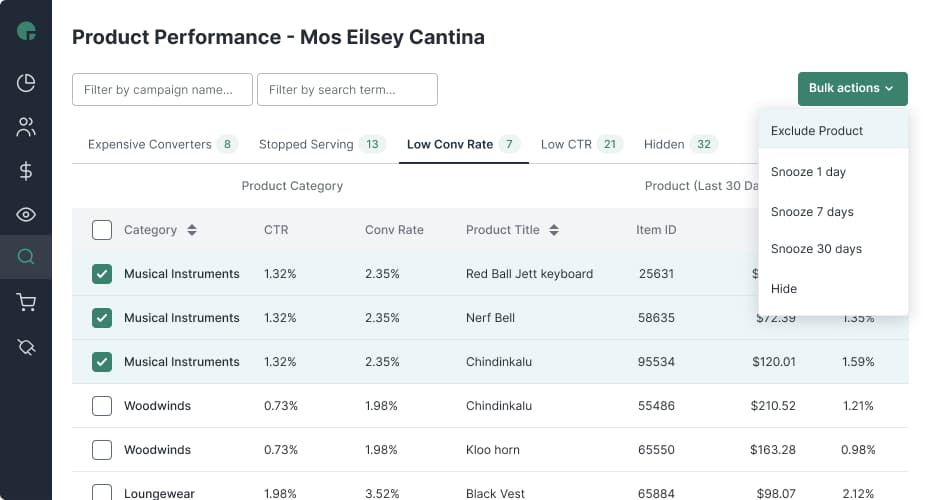Switch to Stopped Serving tab
929x500 pixels.
click(322, 144)
